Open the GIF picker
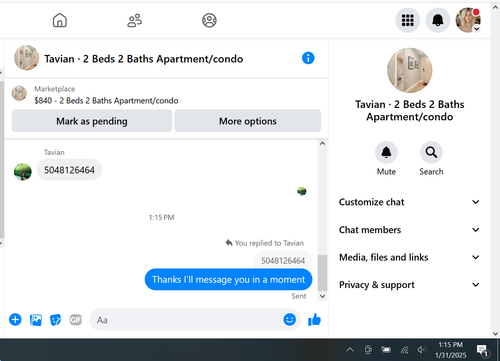Screen dimensions: 500x361 [x=76, y=320]
